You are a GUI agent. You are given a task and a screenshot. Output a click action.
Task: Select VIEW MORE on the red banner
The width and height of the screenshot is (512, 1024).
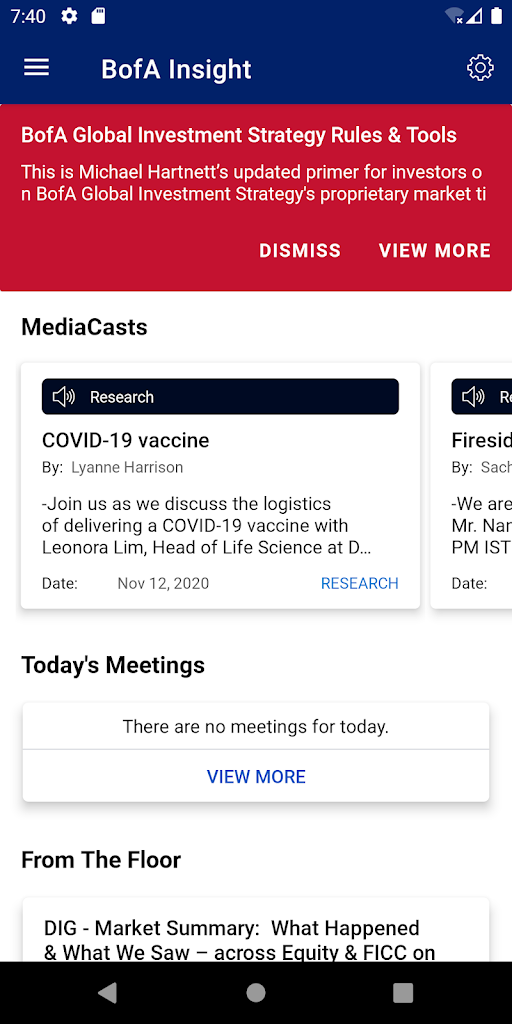435,251
